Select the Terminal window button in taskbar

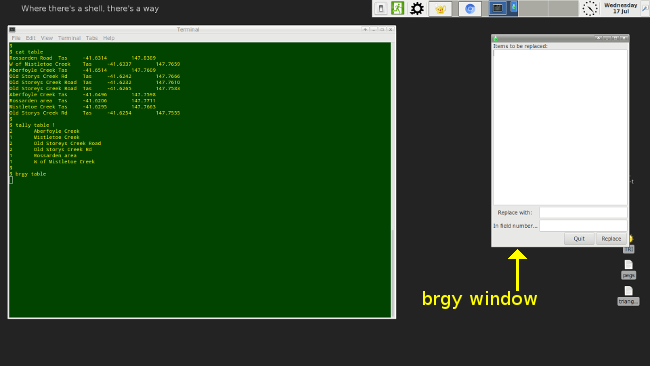click(497, 8)
